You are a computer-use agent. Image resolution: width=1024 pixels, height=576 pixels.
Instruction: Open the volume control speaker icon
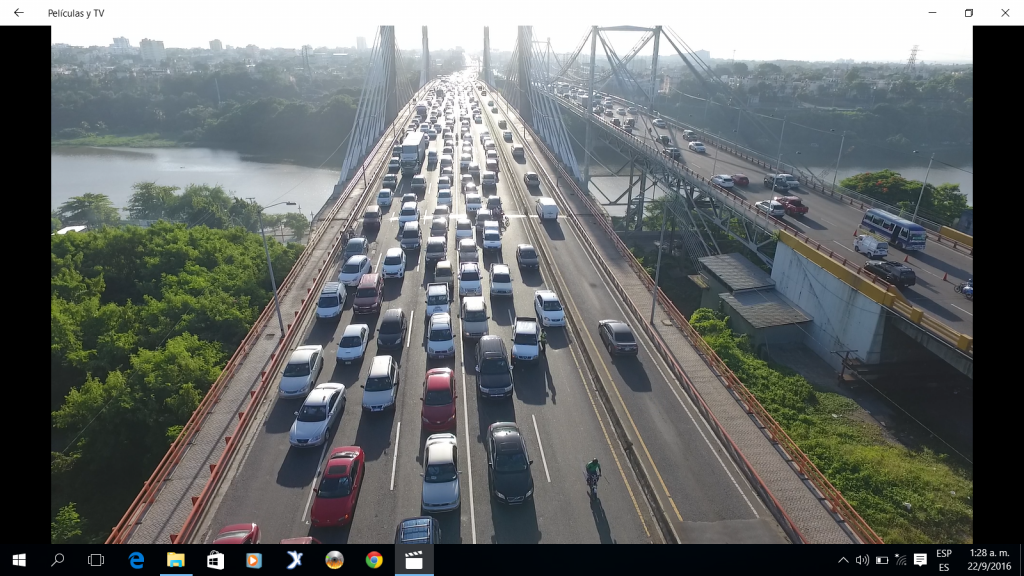pyautogui.click(x=862, y=560)
